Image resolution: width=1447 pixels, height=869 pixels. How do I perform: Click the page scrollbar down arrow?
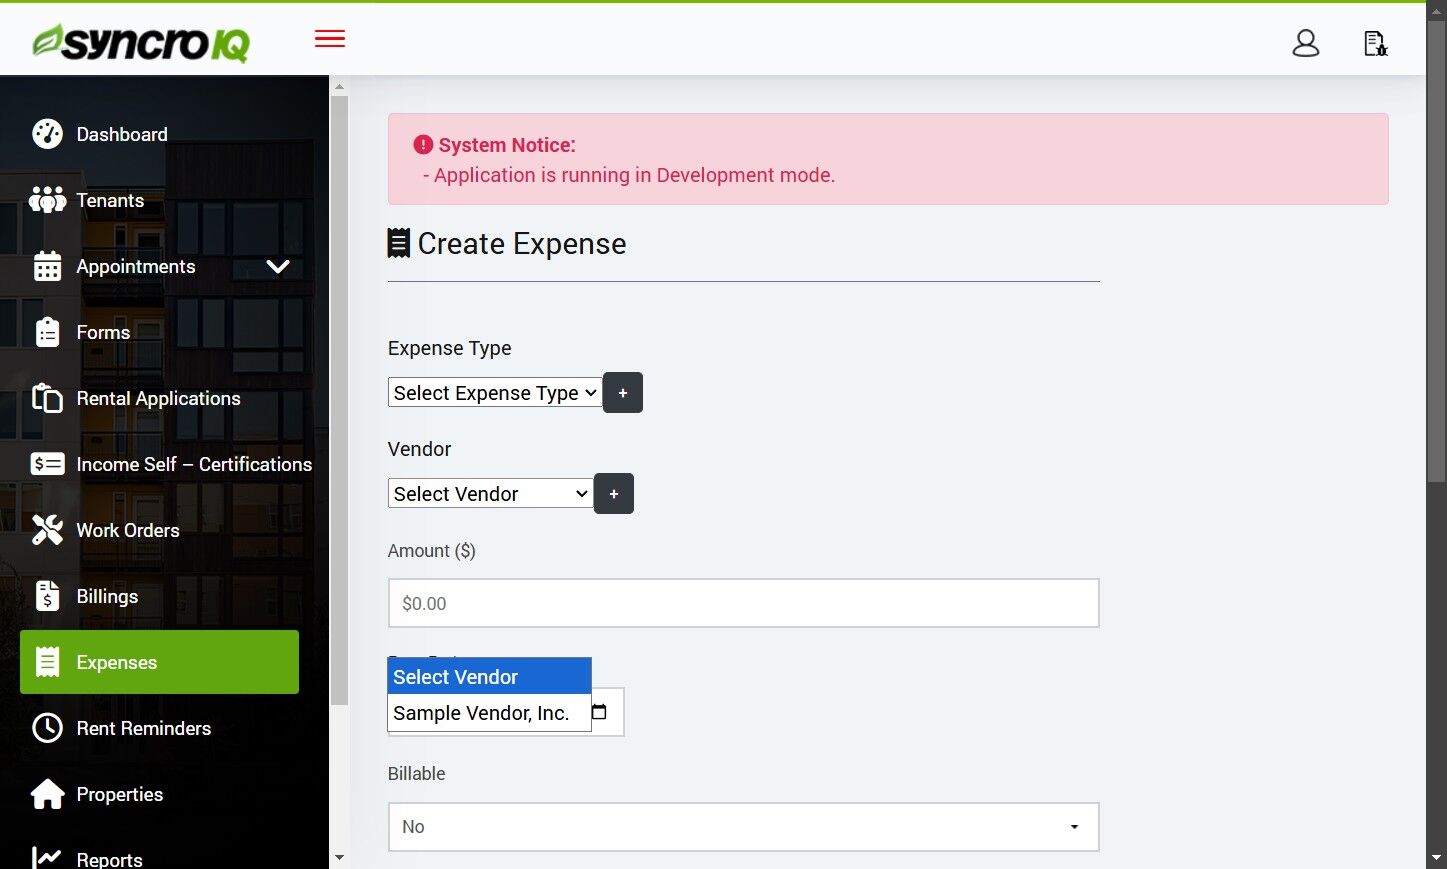pos(1436,858)
